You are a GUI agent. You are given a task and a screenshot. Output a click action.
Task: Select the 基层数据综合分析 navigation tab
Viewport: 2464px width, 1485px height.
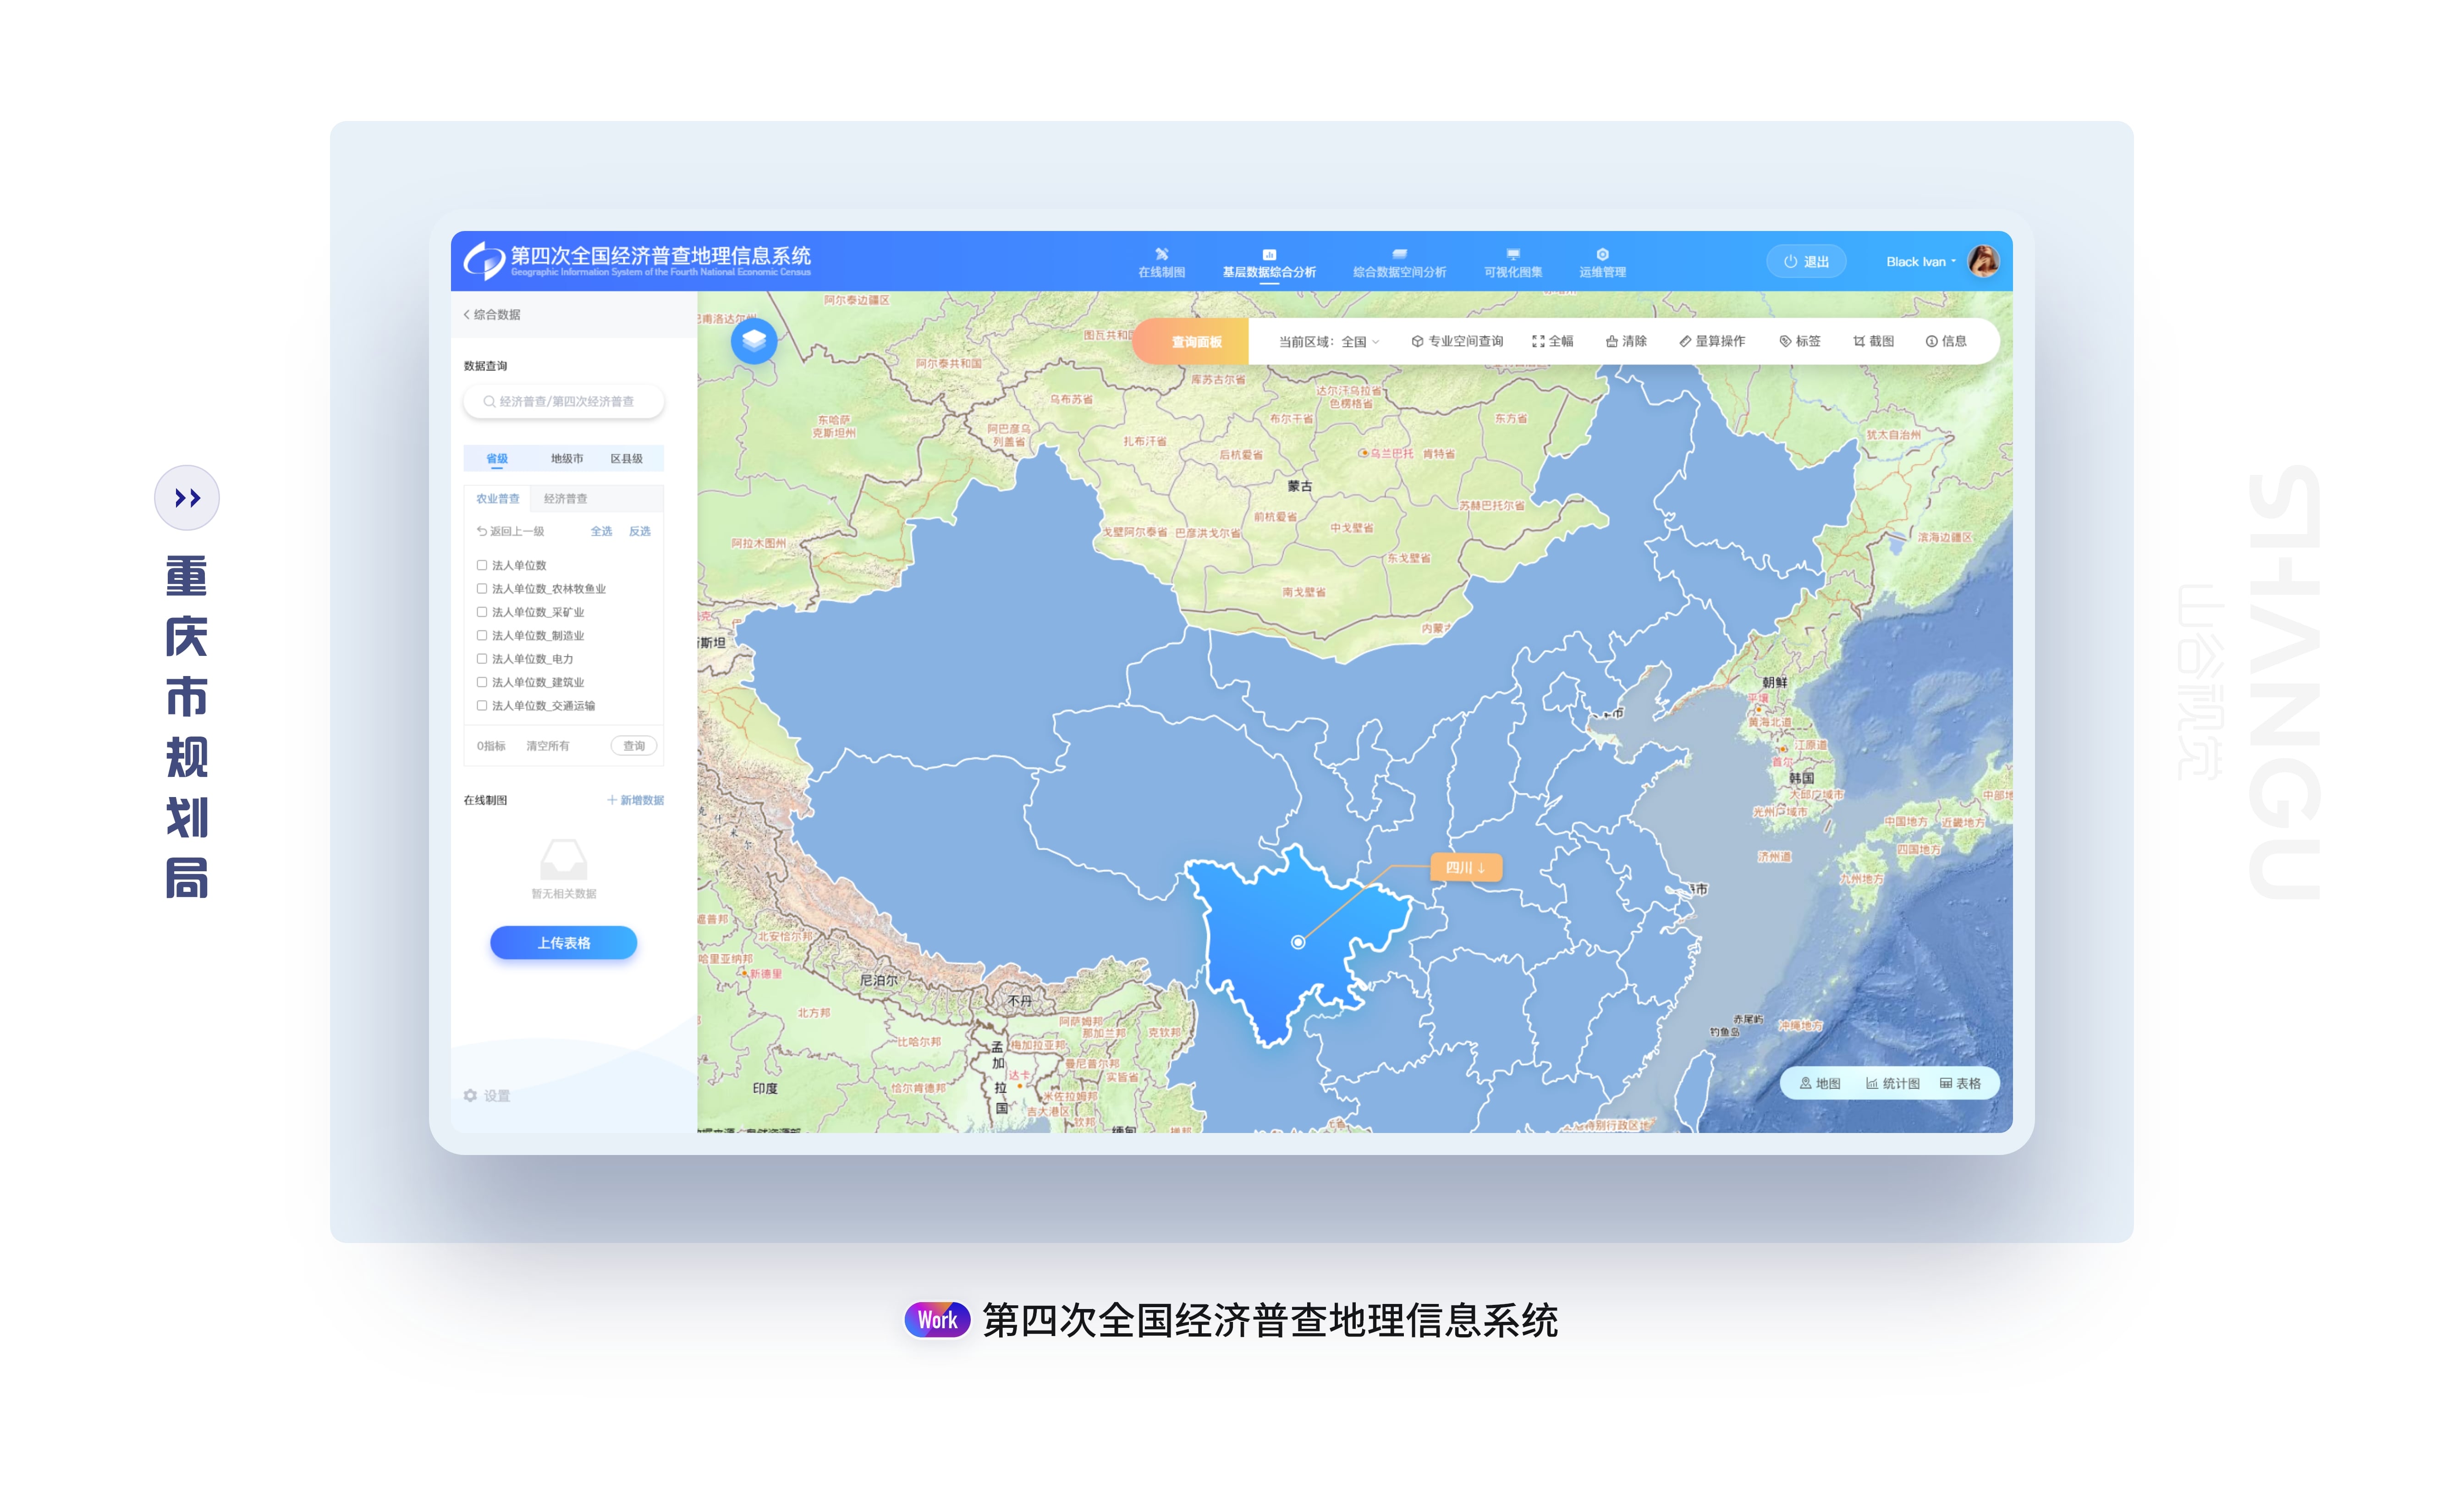(x=1269, y=263)
